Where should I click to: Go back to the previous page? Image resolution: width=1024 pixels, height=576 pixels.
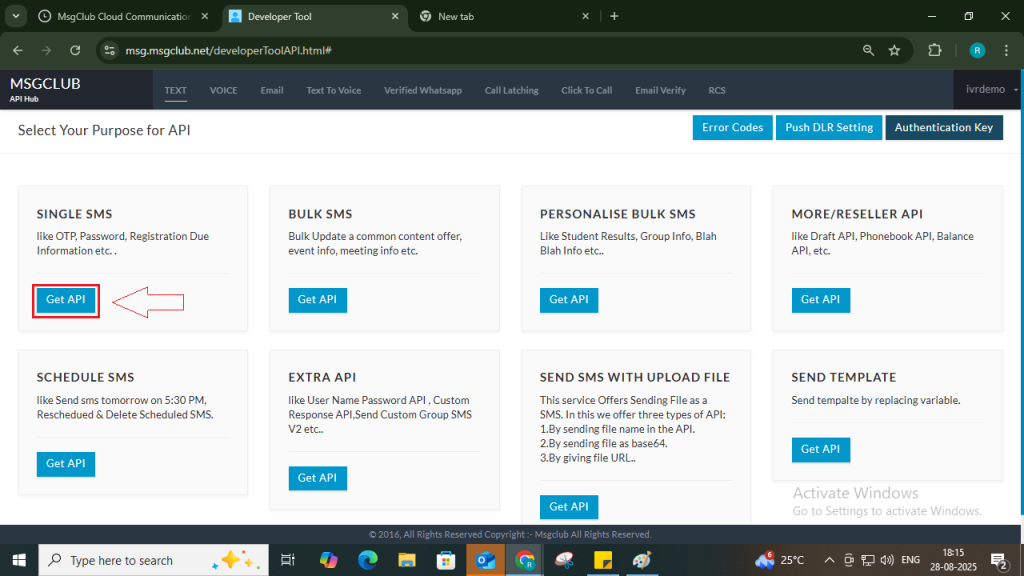[18, 50]
